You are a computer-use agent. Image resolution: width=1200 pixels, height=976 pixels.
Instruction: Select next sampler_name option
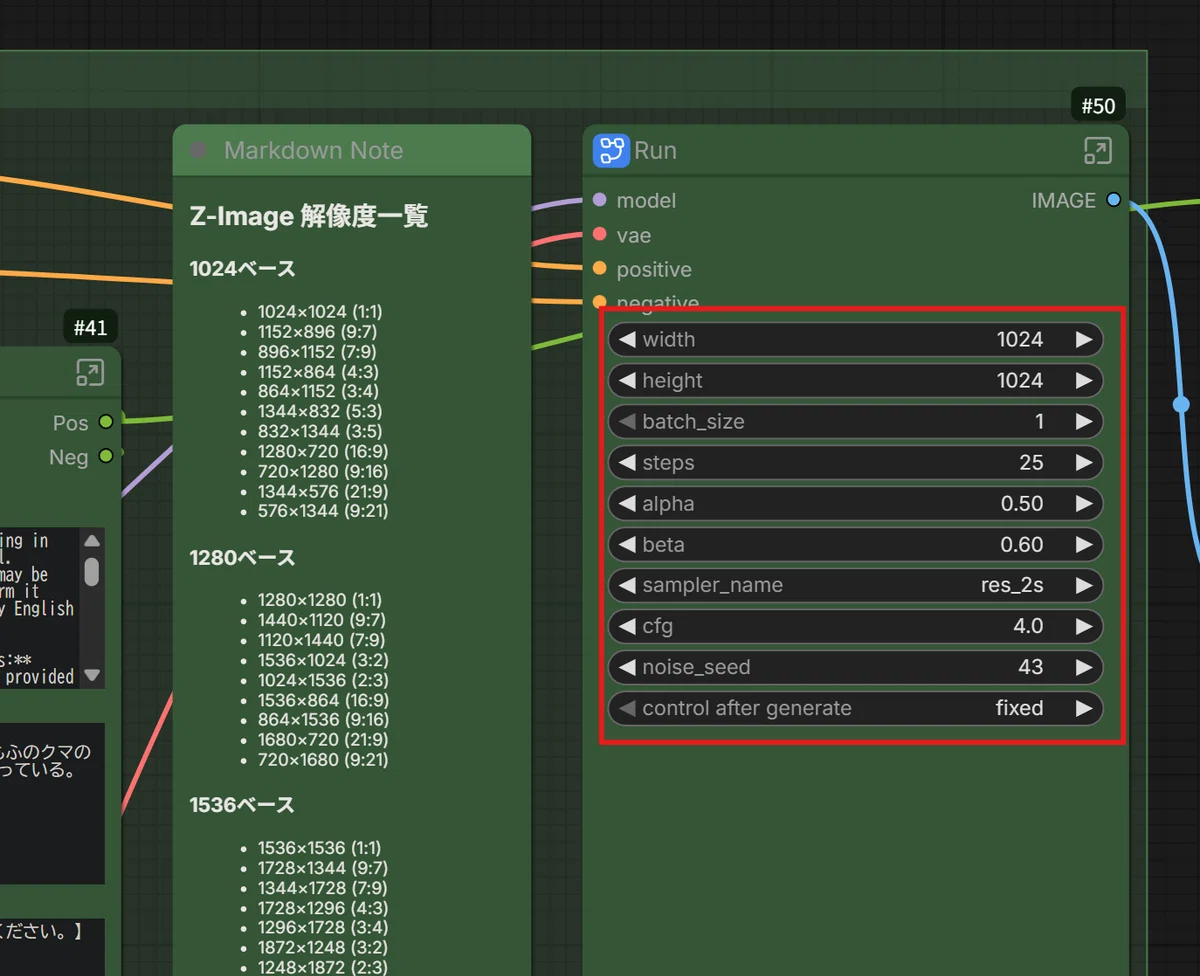(1084, 585)
